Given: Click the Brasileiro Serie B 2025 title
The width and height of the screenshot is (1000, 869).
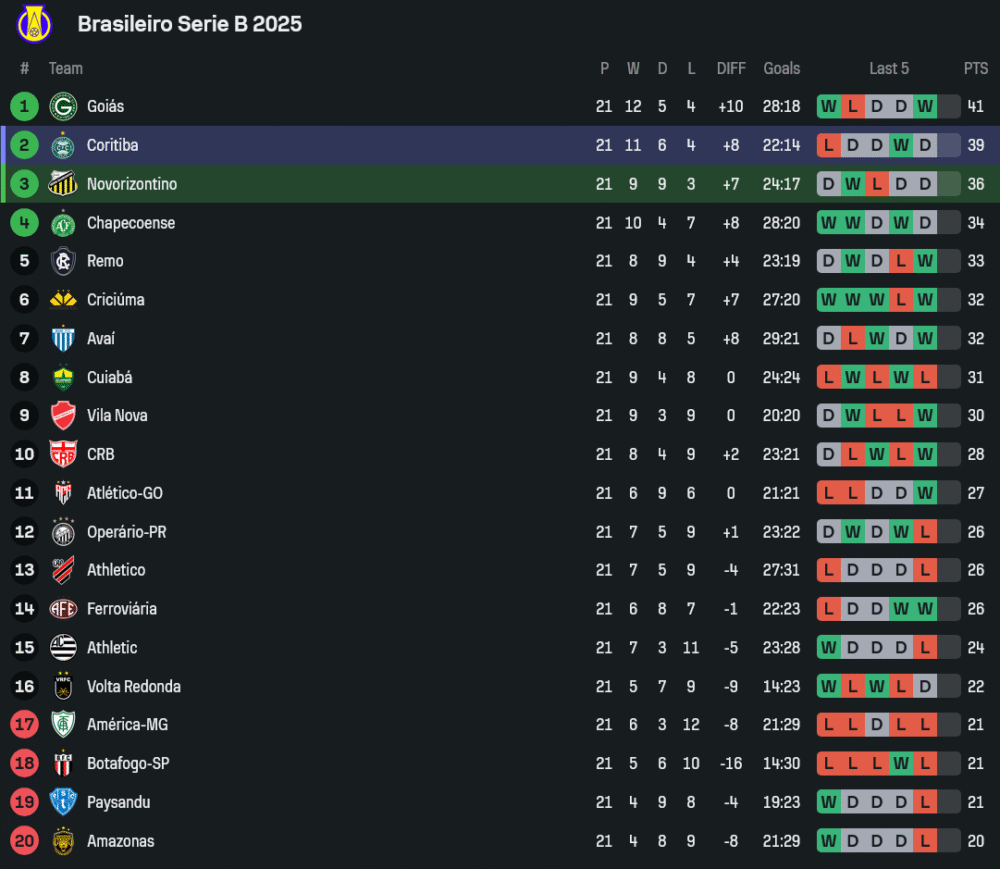Looking at the screenshot, I should click(x=190, y=24).
